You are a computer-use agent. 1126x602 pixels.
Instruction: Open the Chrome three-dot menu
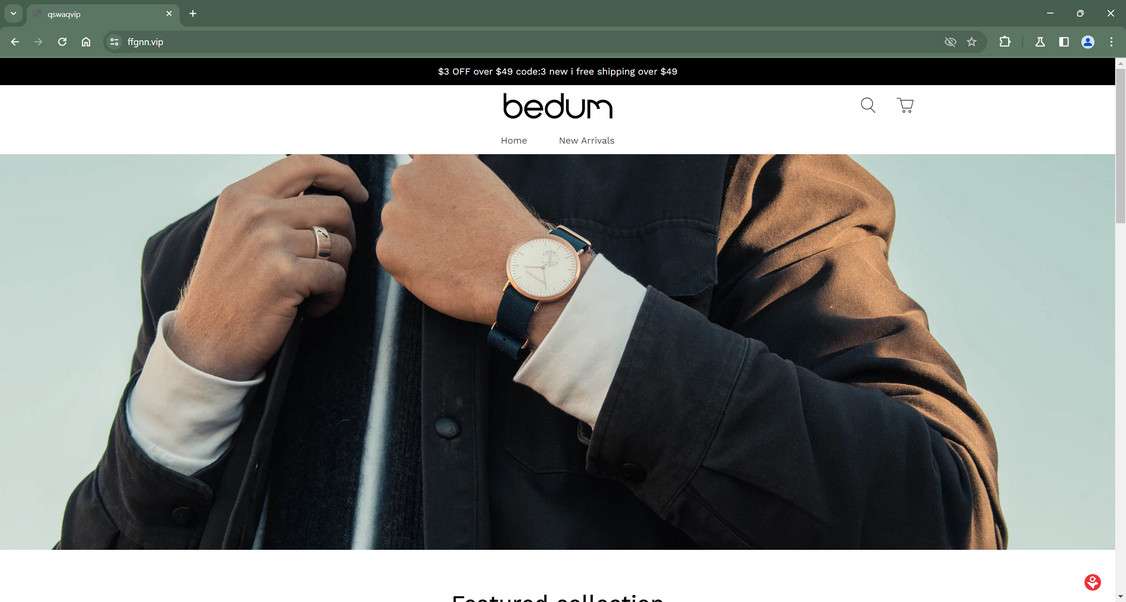1111,42
